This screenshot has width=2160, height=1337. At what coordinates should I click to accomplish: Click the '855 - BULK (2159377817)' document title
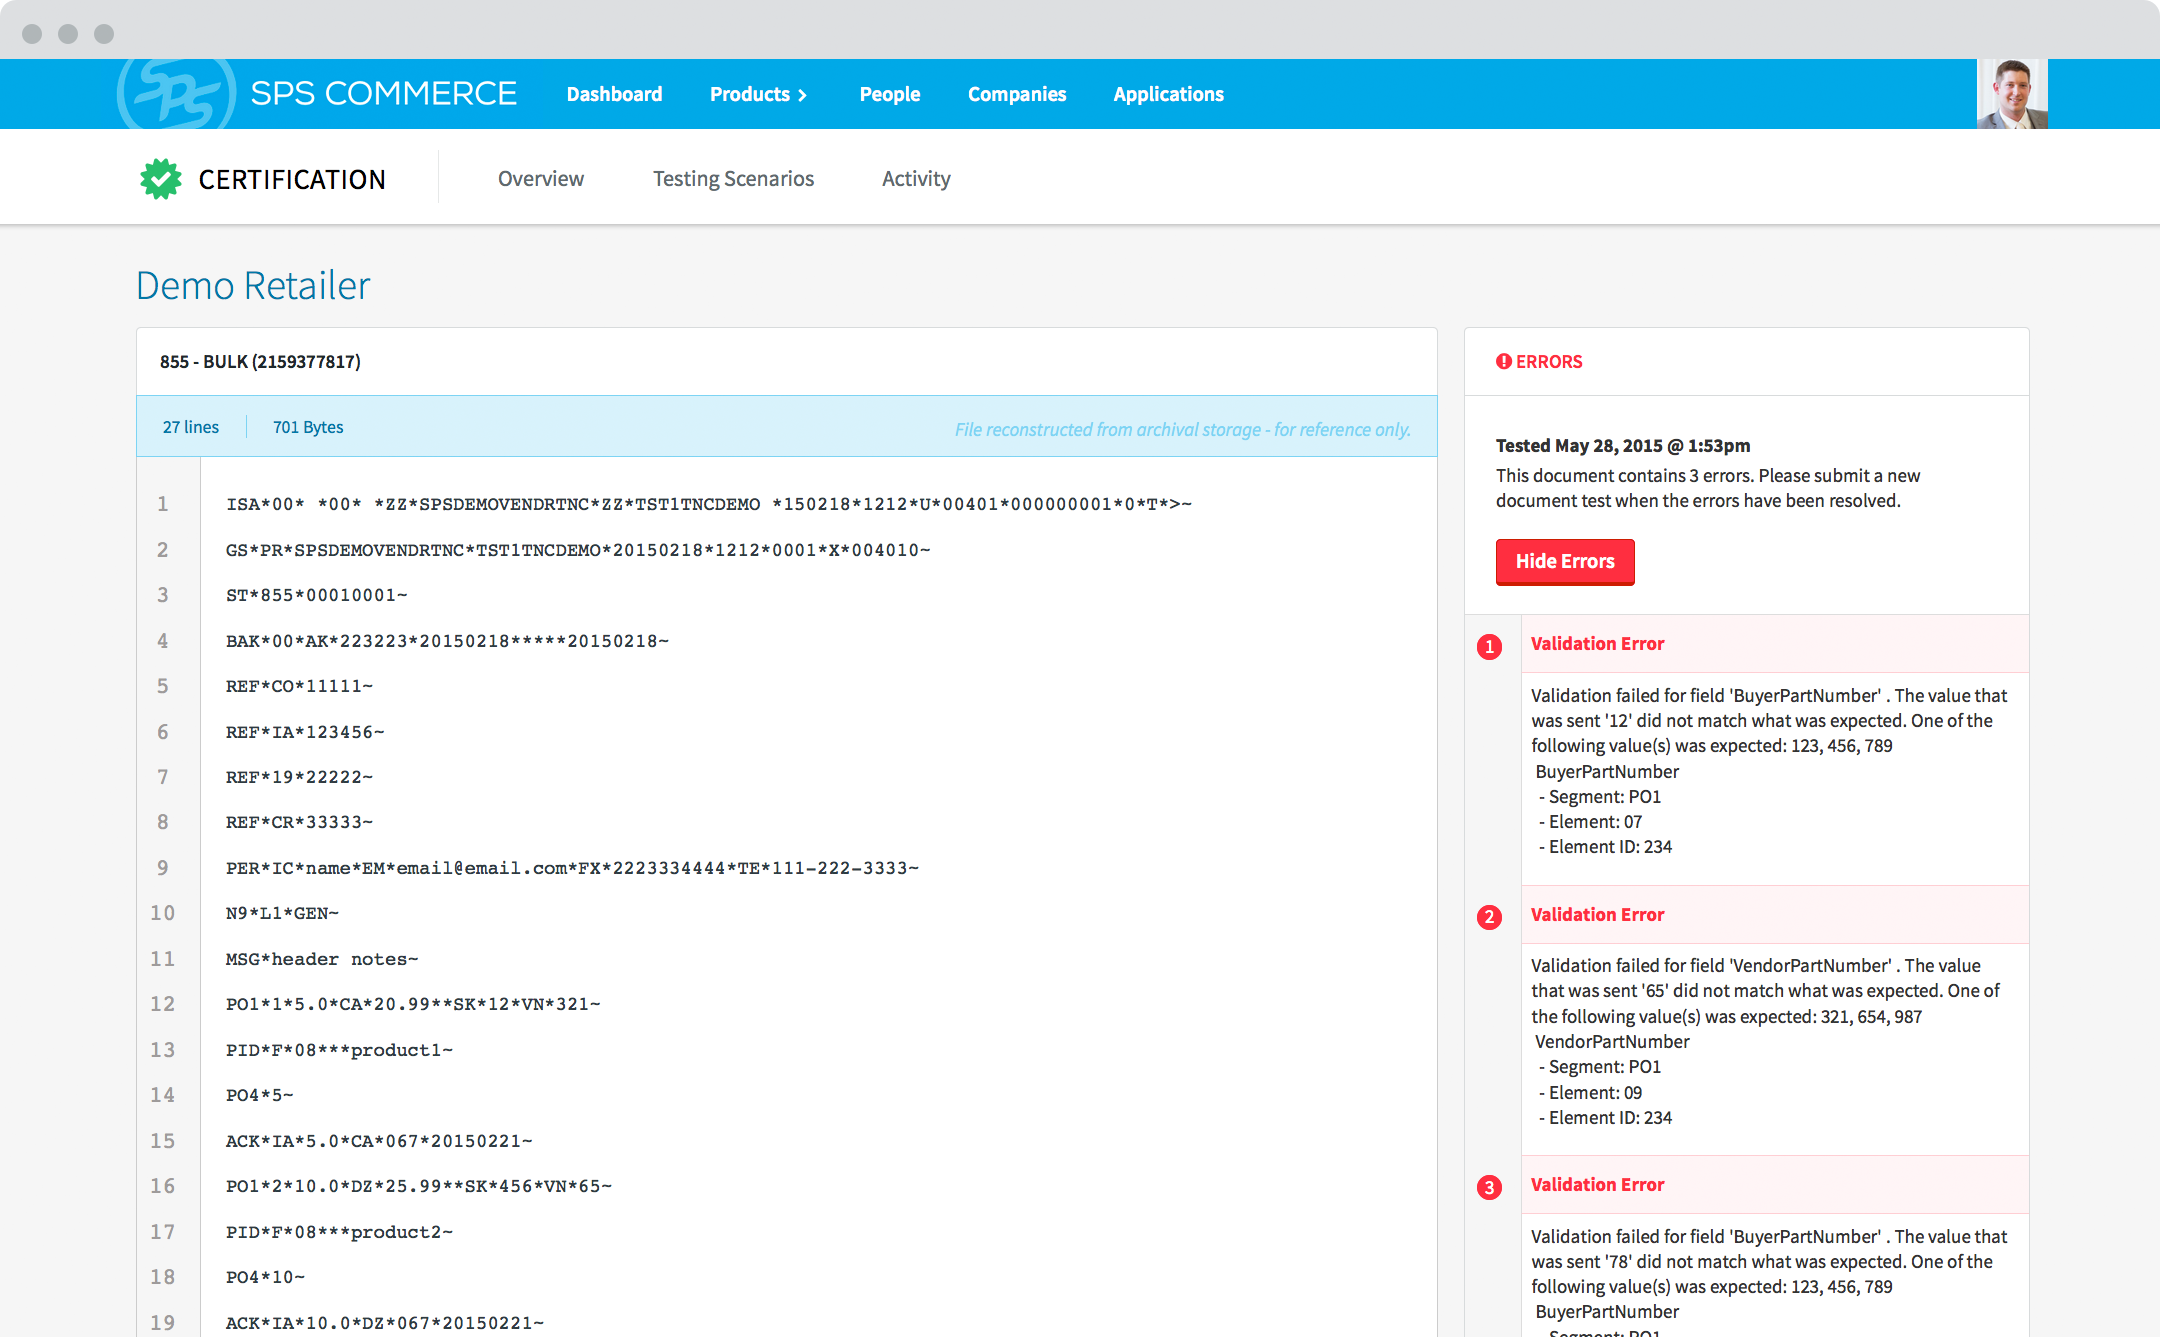coord(260,362)
